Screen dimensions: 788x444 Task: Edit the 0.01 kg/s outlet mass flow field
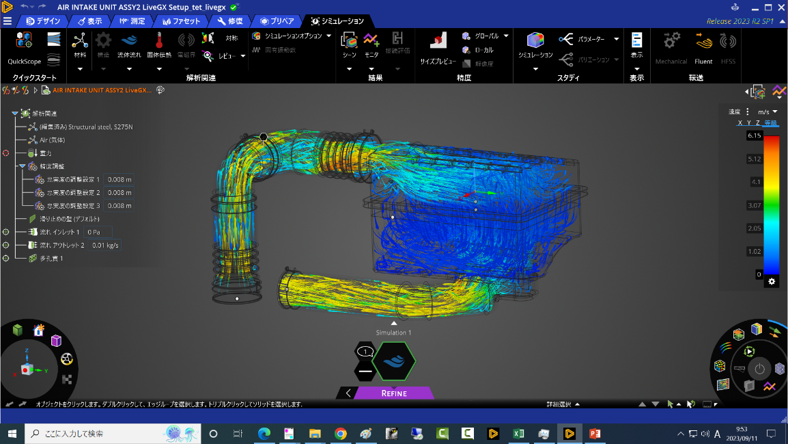coord(105,245)
